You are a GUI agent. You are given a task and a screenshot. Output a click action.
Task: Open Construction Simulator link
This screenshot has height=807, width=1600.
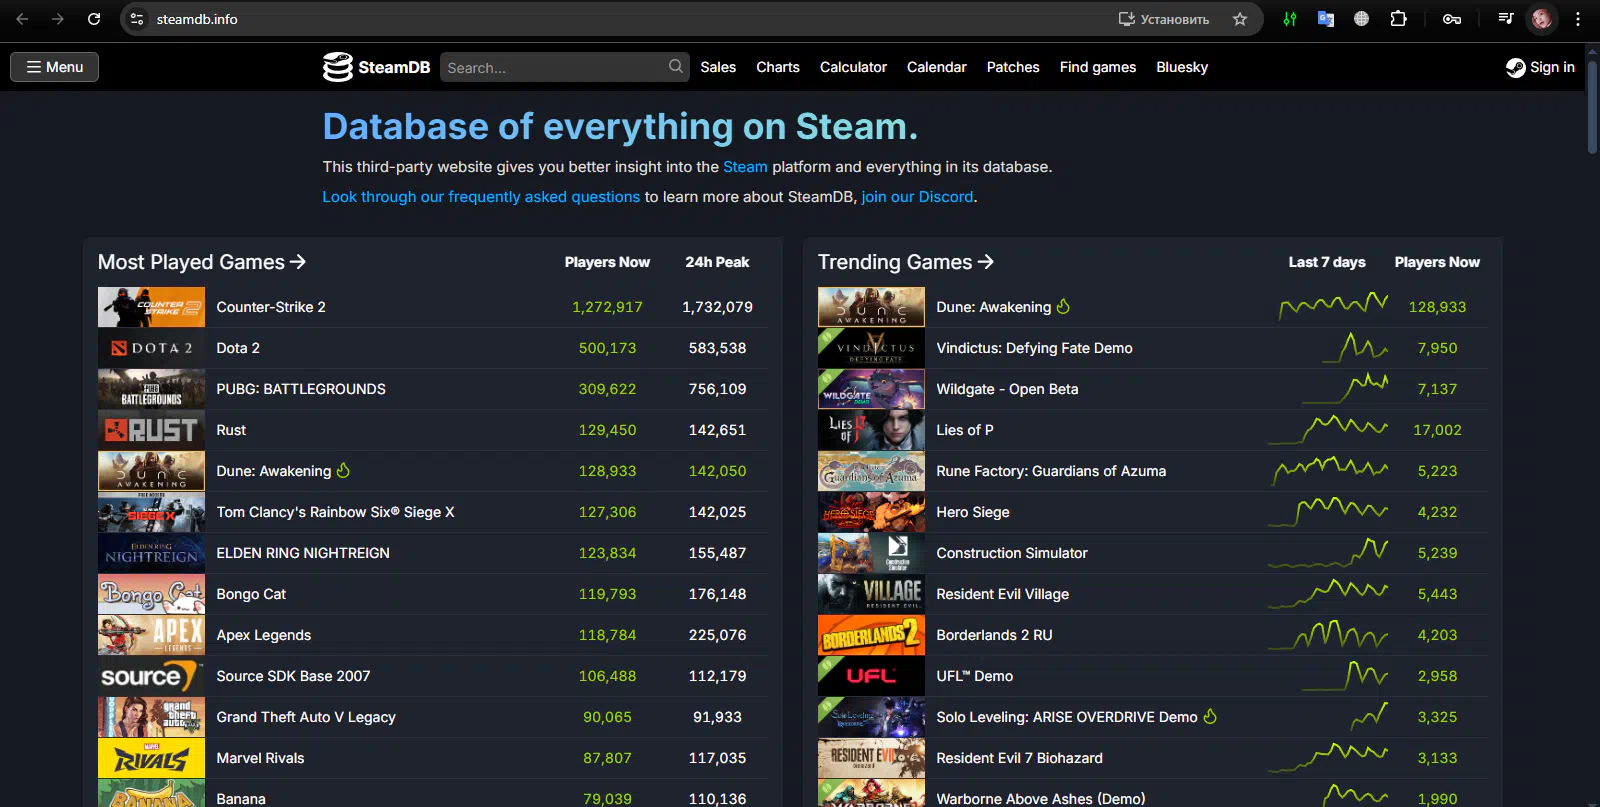point(1012,553)
